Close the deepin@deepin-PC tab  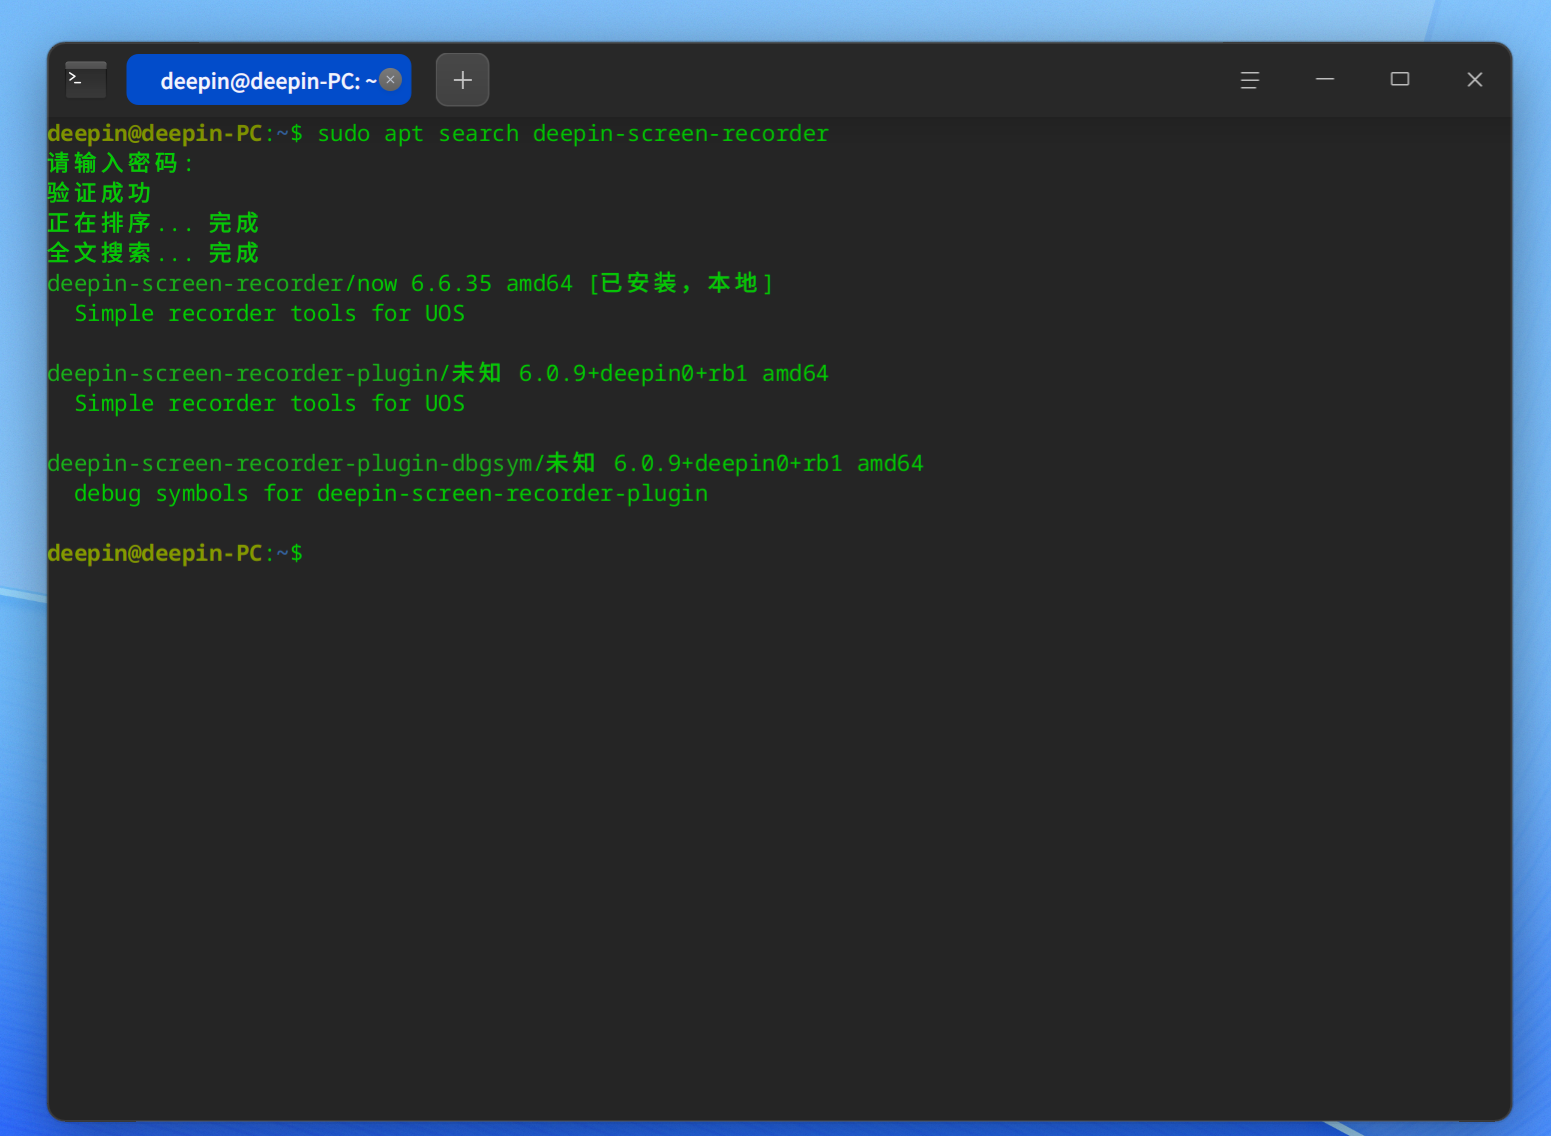pyautogui.click(x=391, y=80)
